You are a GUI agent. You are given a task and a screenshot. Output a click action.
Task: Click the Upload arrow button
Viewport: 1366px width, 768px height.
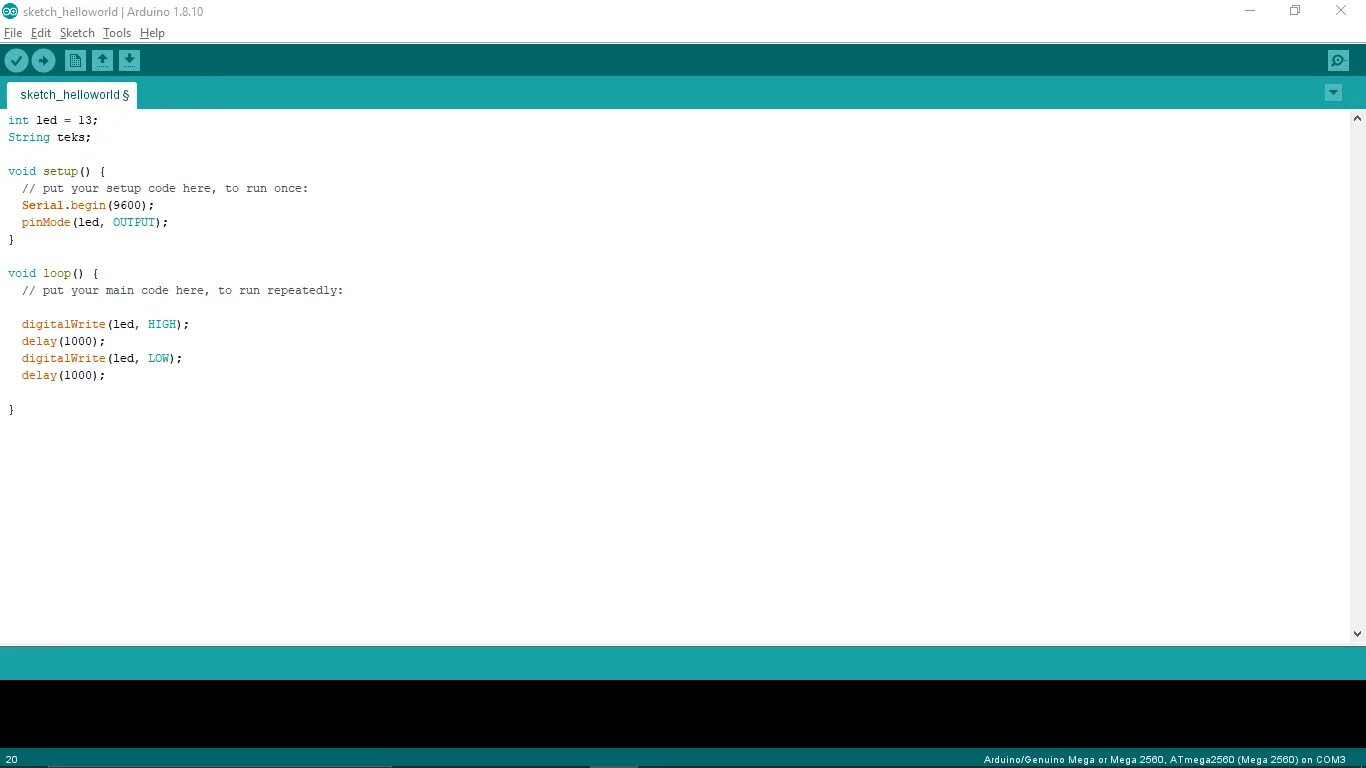[43, 61]
